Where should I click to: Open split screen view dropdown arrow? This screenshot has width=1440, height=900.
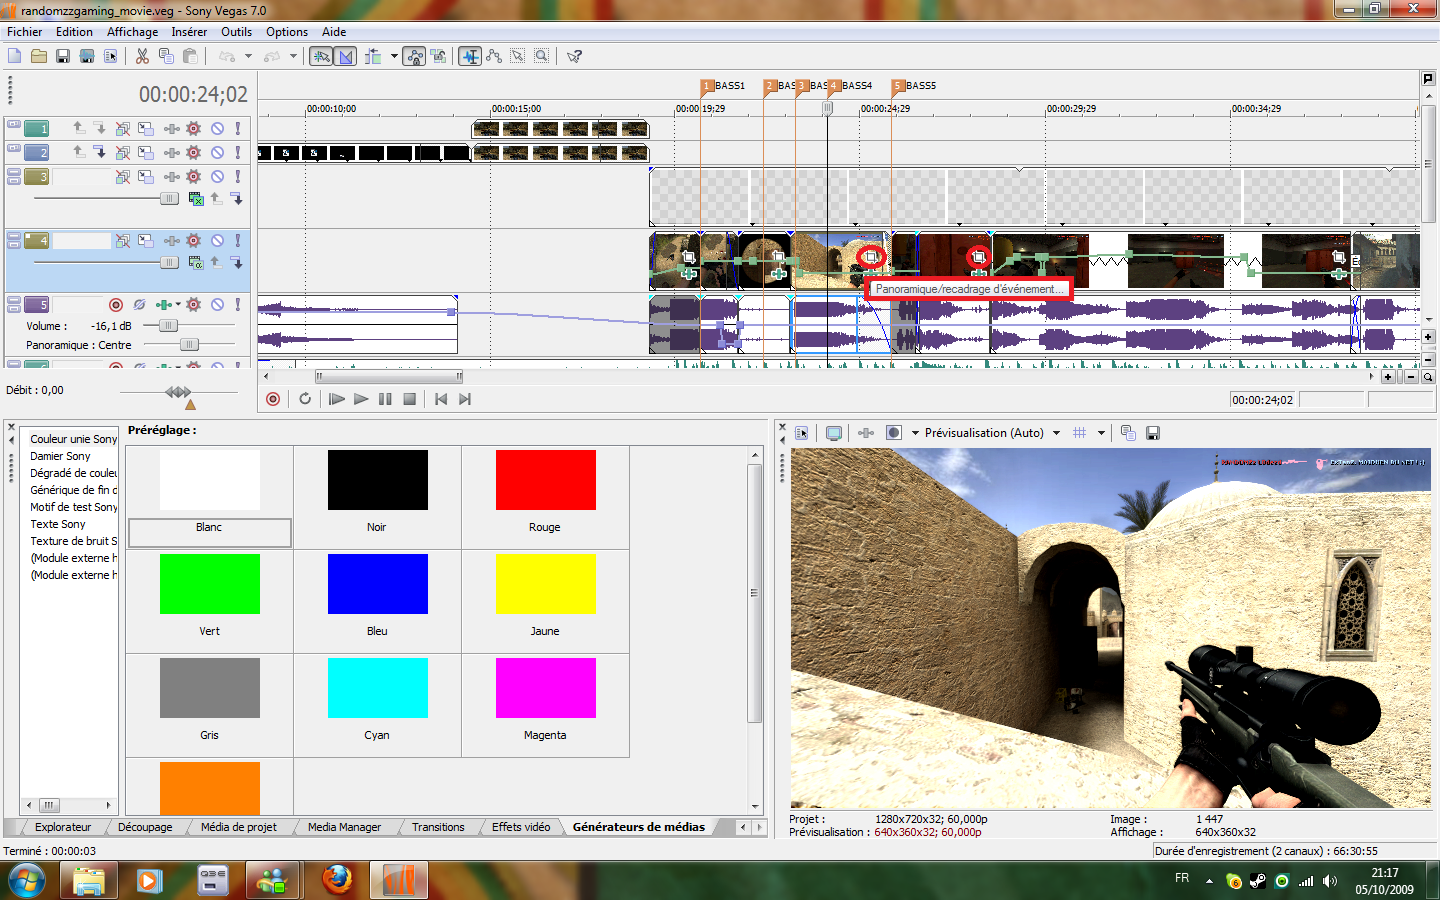pyautogui.click(x=915, y=433)
